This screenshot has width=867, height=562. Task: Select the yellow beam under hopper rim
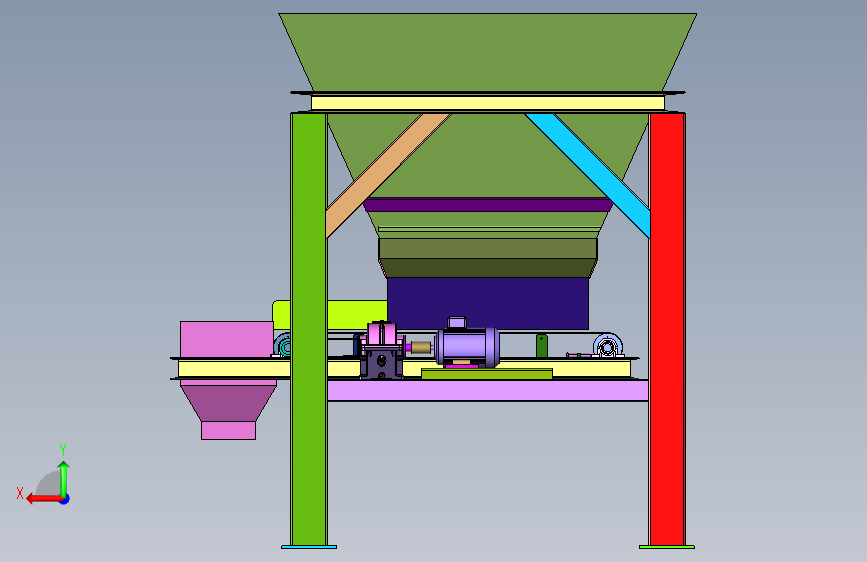[488, 103]
